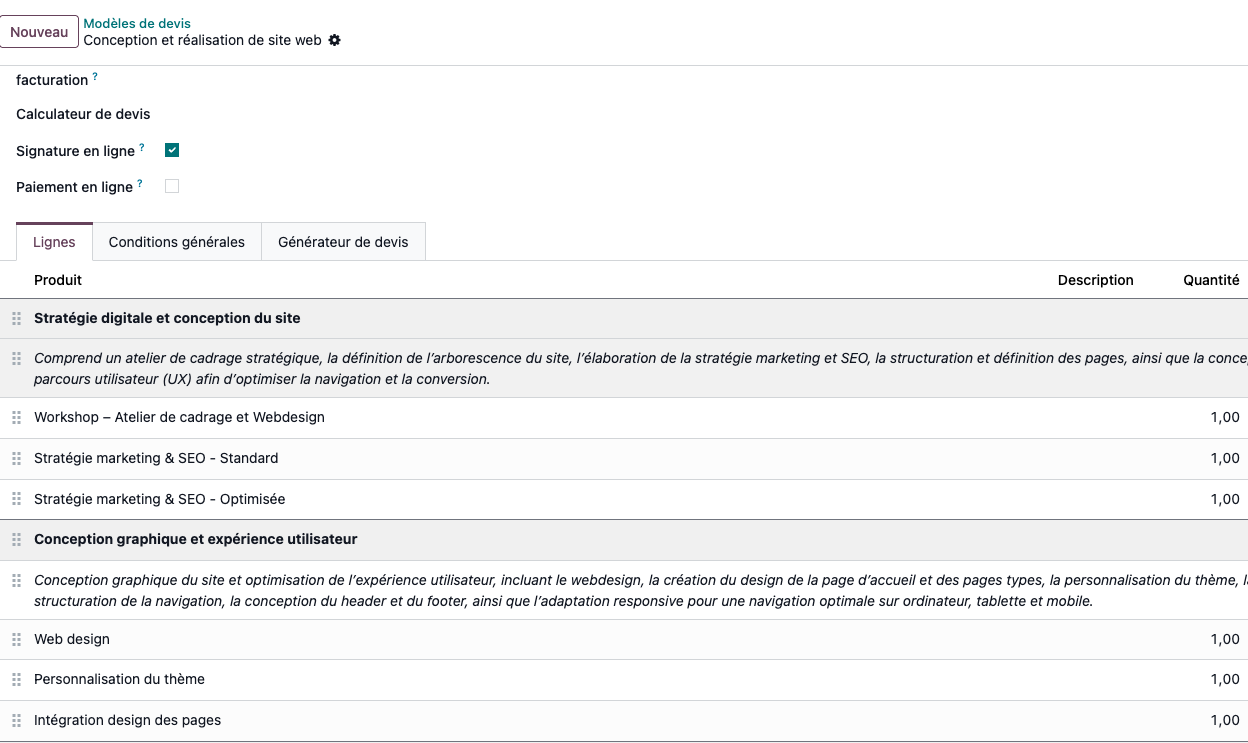Screen dimensions: 1248x743
Task: Select Conception graphique et expérience utilisateur section
Action: [195, 539]
